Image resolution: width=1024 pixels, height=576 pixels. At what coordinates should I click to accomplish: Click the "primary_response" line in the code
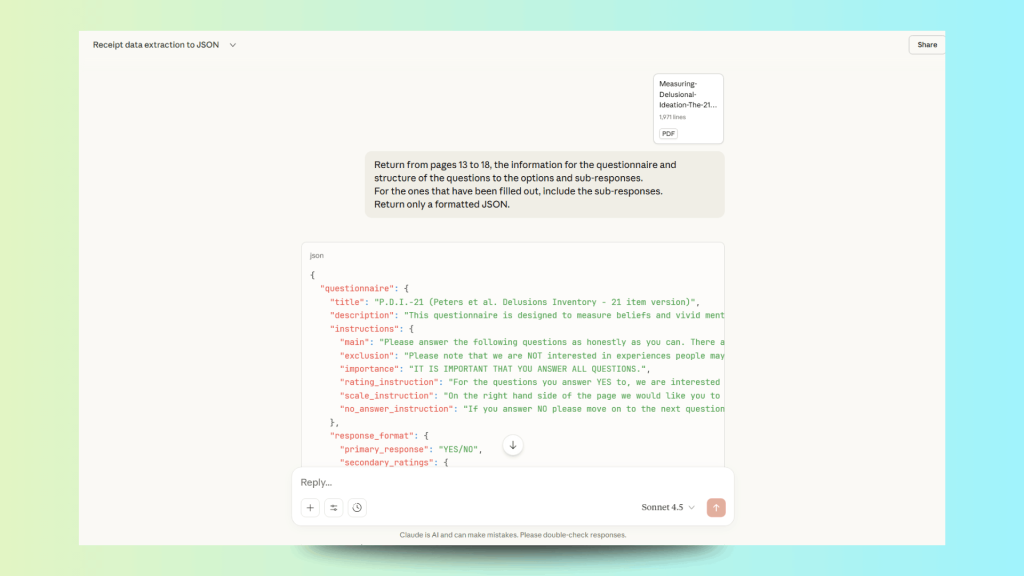tap(409, 449)
